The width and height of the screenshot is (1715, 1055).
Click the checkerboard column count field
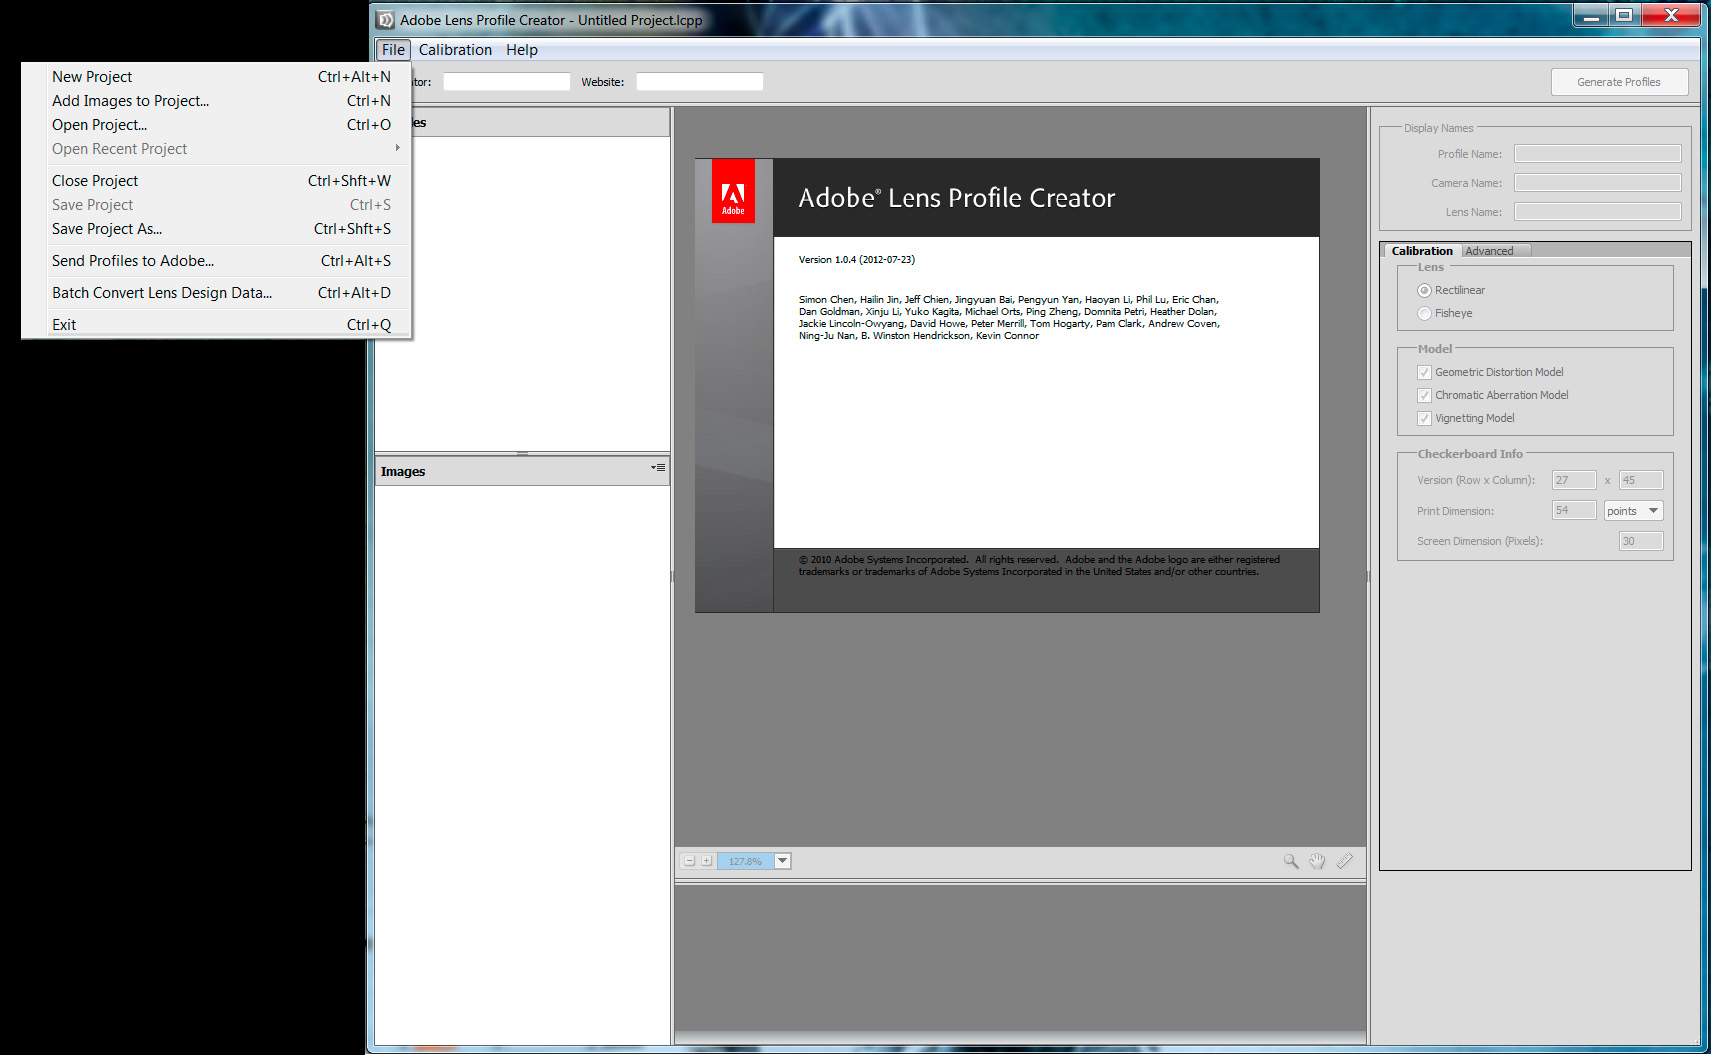[1641, 480]
